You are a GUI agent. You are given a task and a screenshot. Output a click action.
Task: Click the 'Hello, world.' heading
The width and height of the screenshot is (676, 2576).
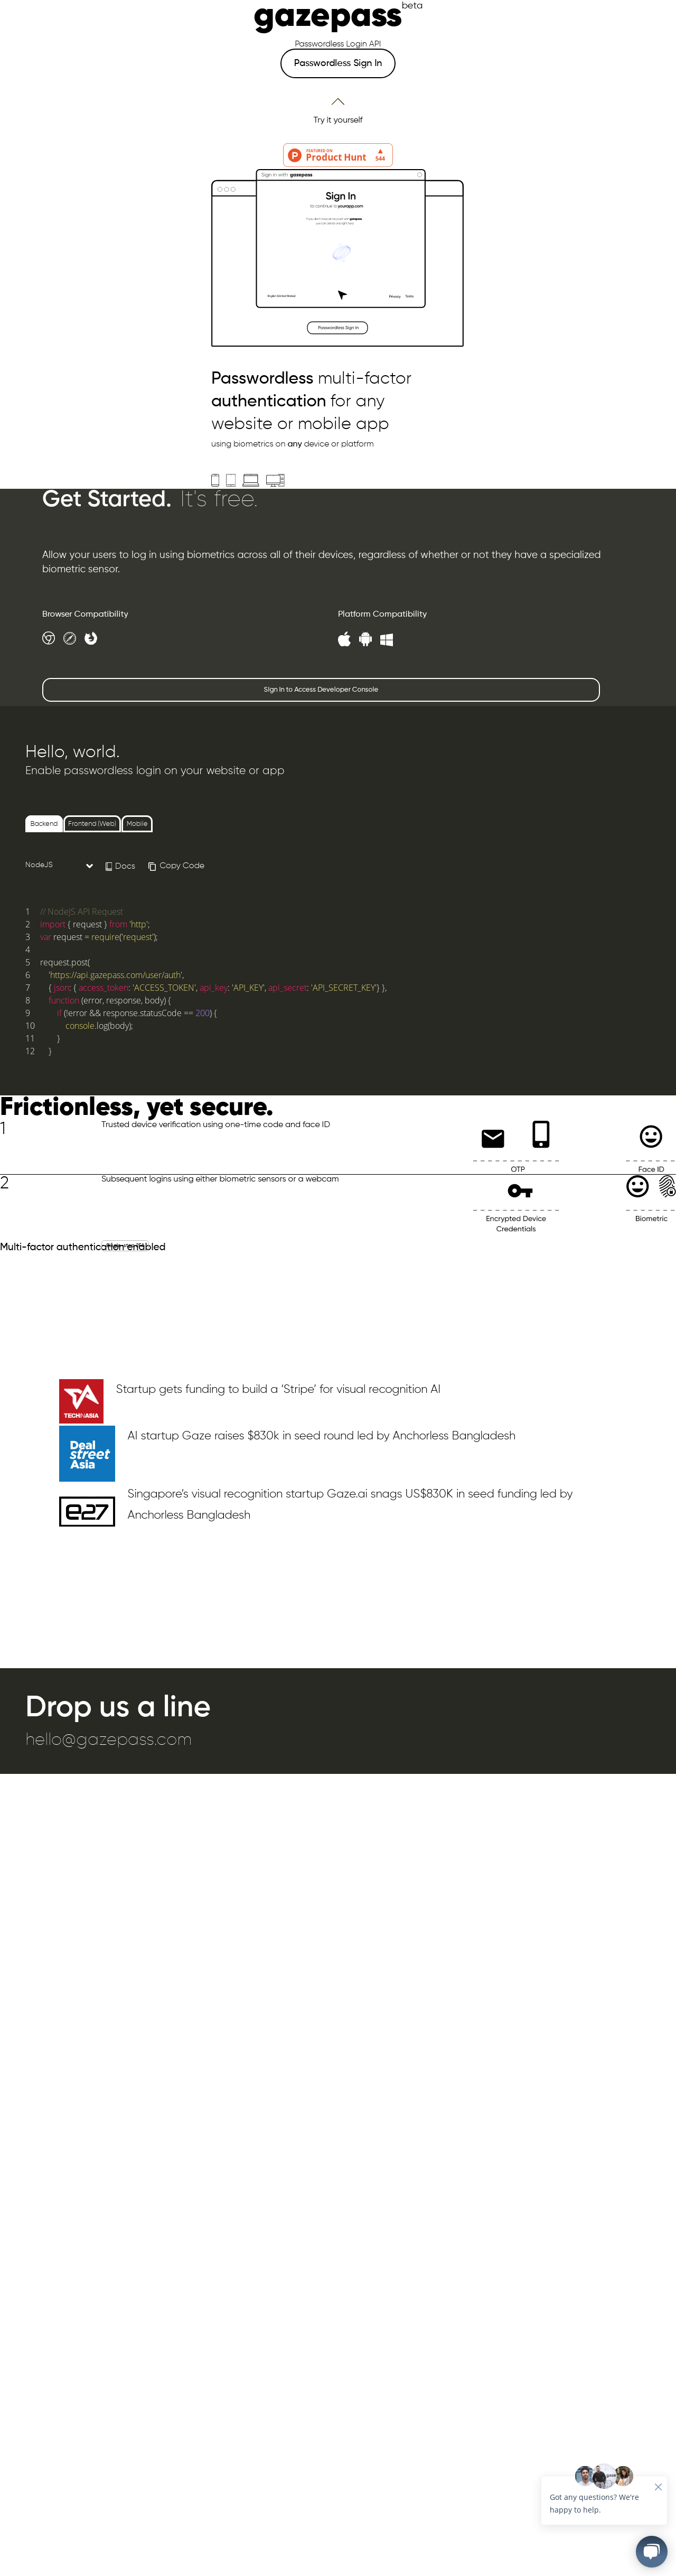72,751
